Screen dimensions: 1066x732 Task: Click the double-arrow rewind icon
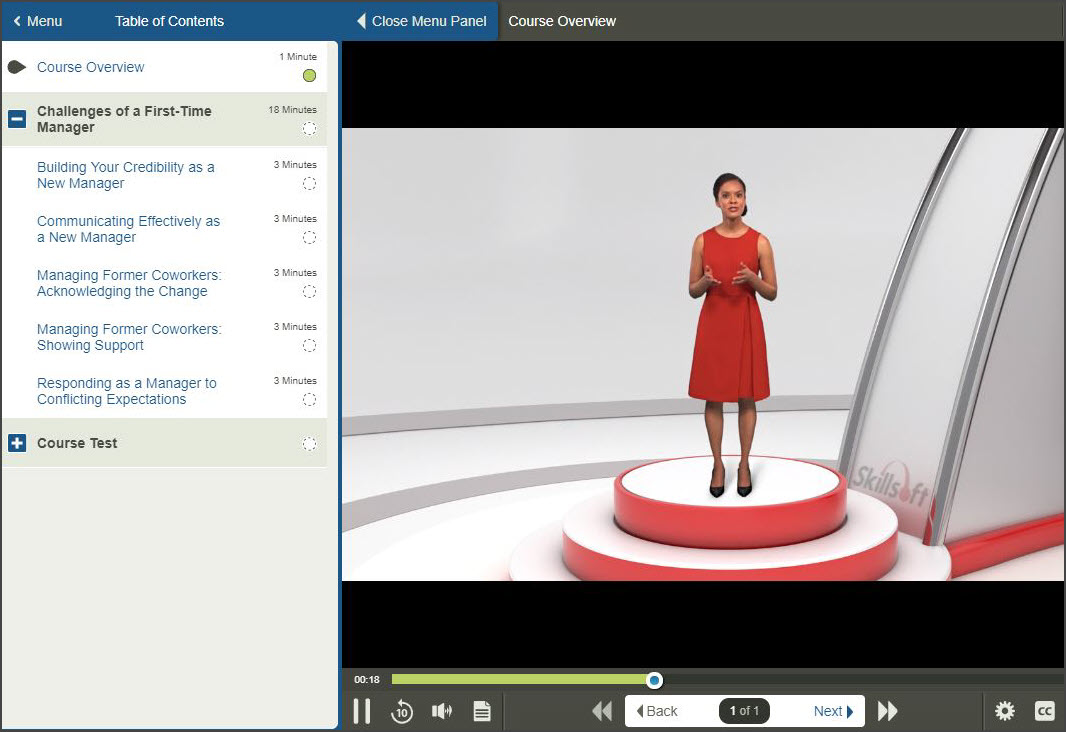point(602,711)
